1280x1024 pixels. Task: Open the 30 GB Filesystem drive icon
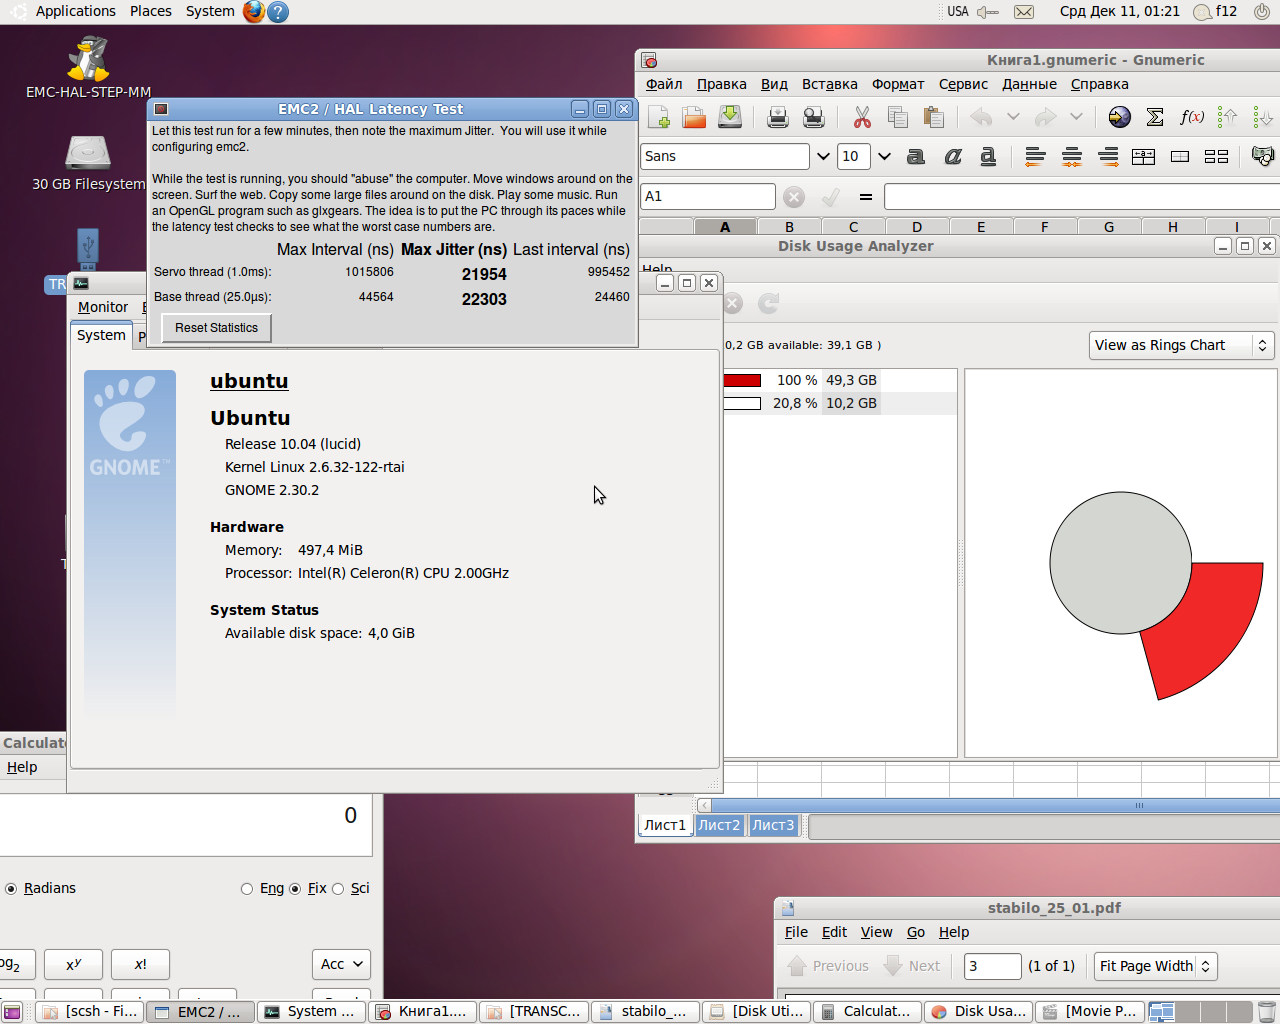(88, 163)
